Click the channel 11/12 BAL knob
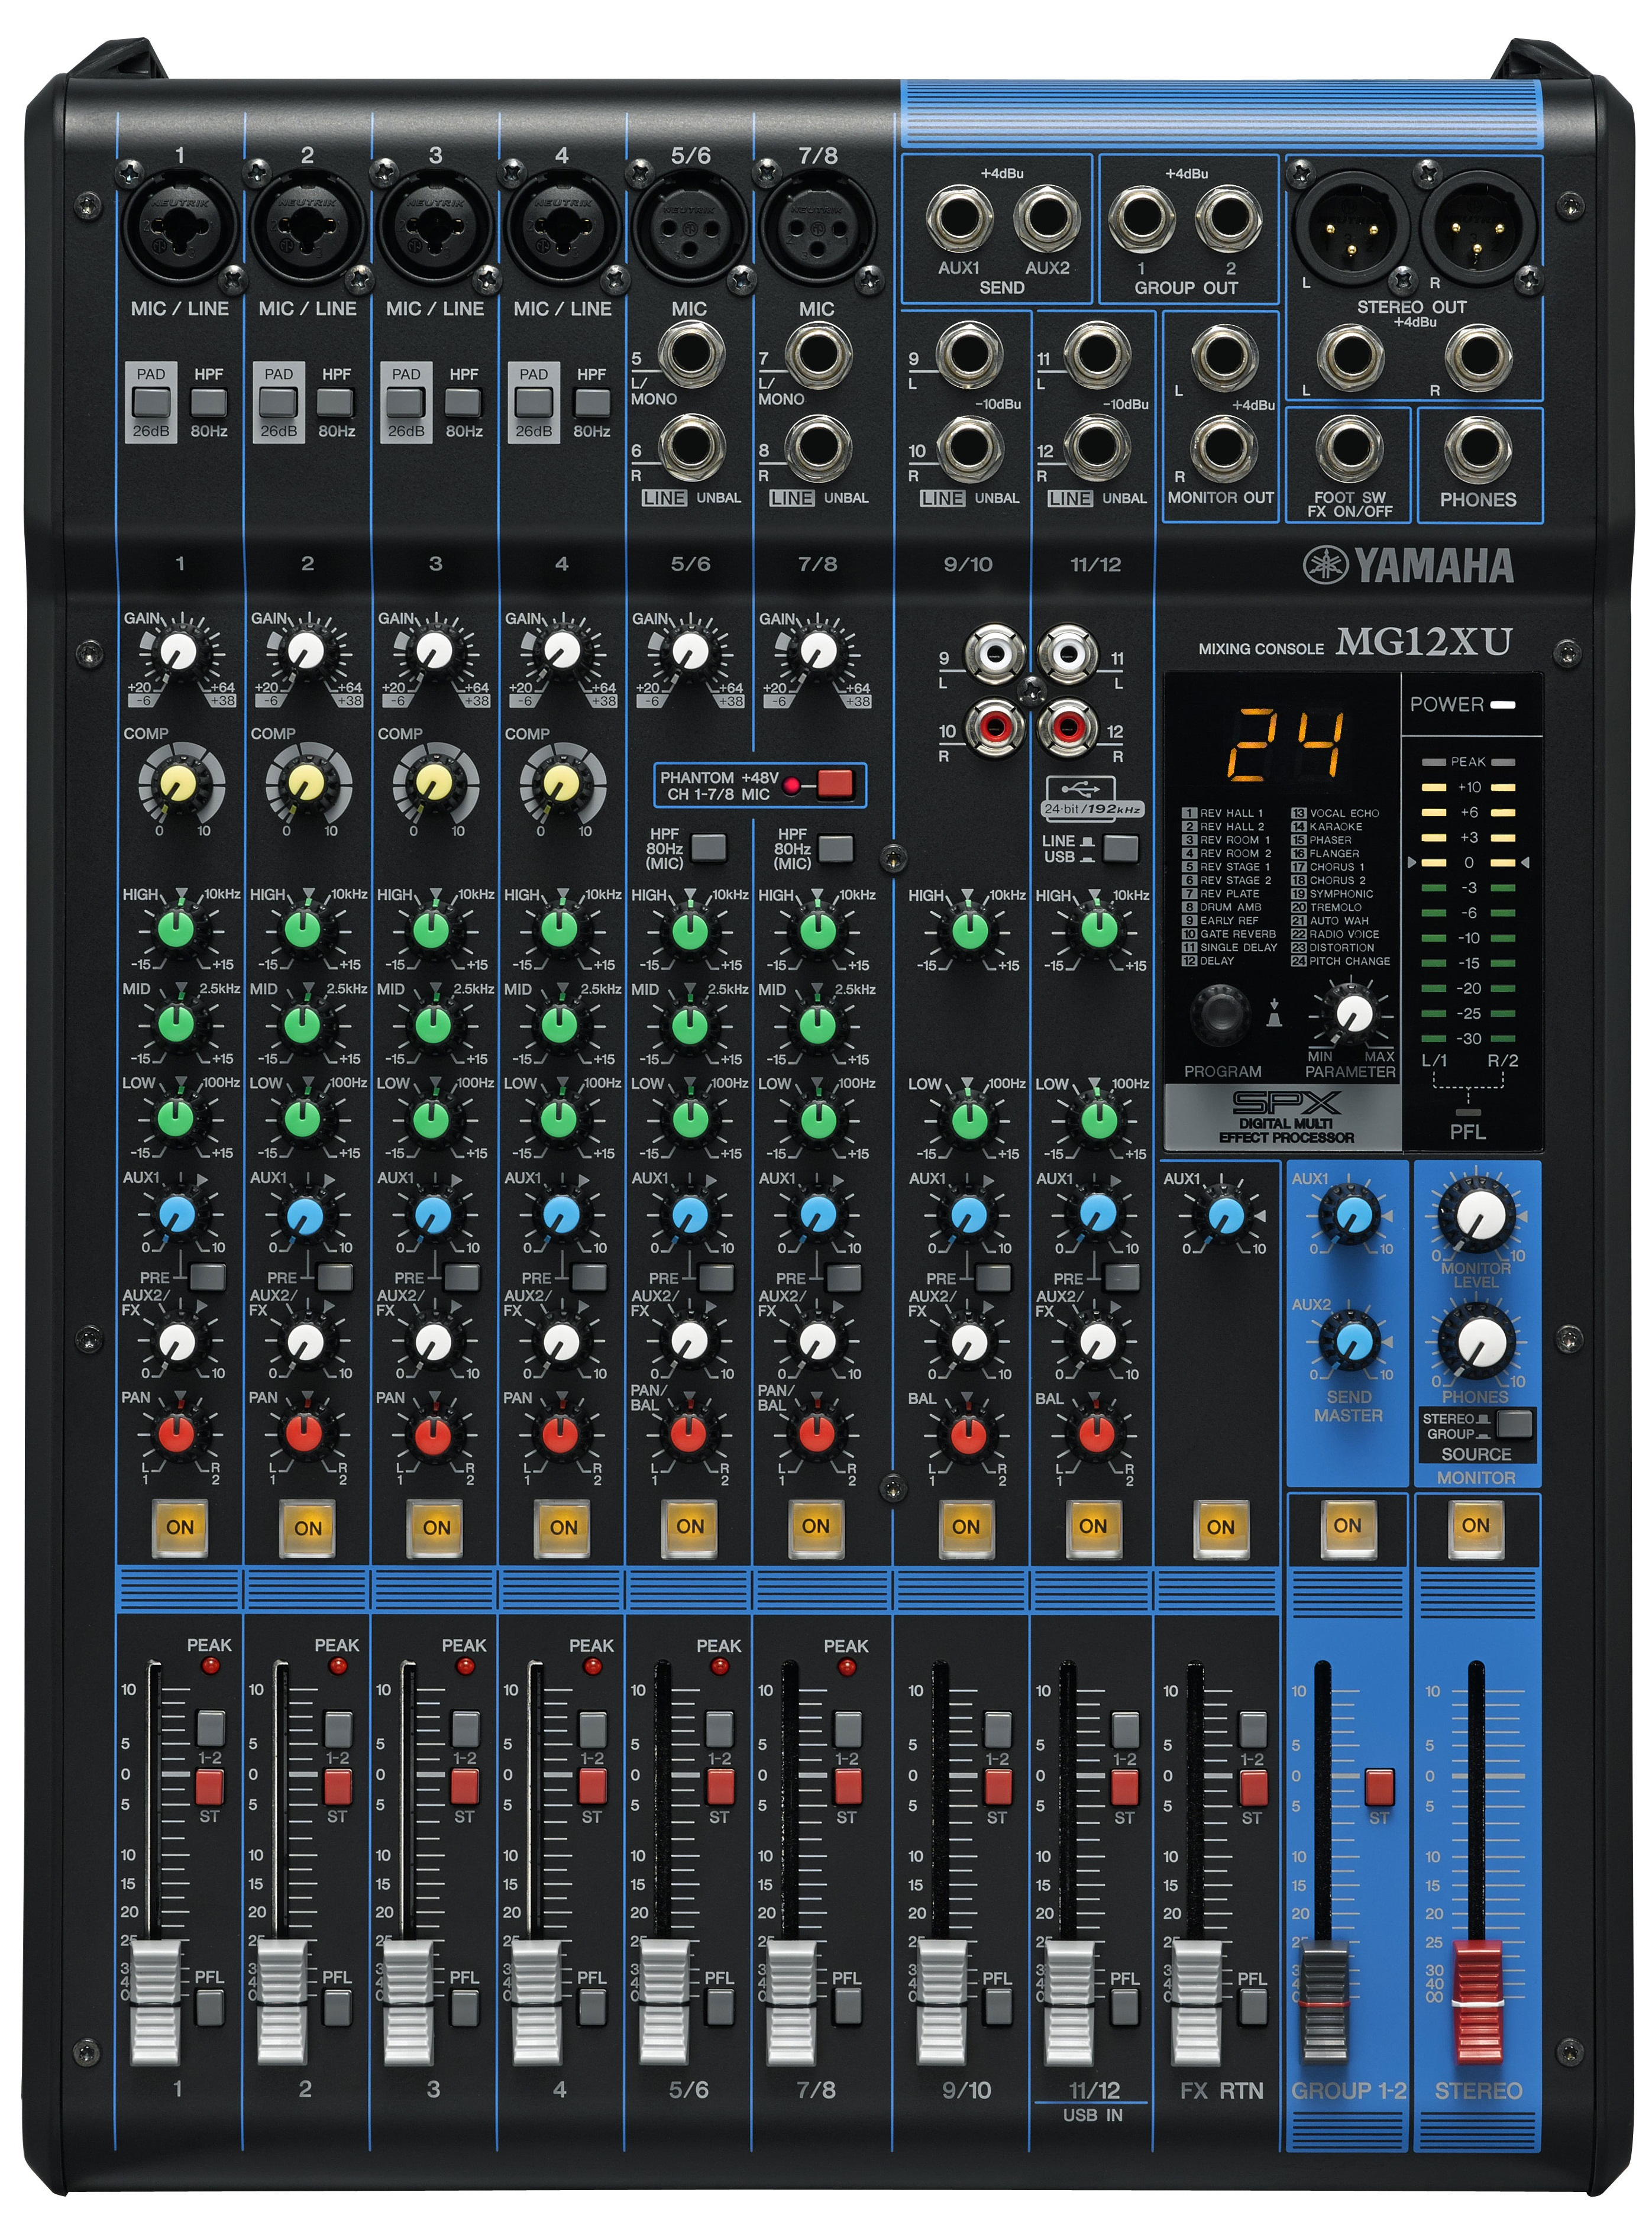The width and height of the screenshot is (1652, 2215). coord(1096,1435)
